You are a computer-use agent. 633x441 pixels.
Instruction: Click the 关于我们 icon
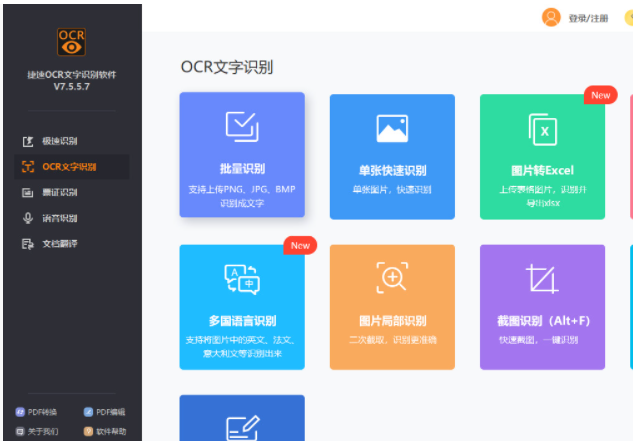pyautogui.click(x=20, y=432)
